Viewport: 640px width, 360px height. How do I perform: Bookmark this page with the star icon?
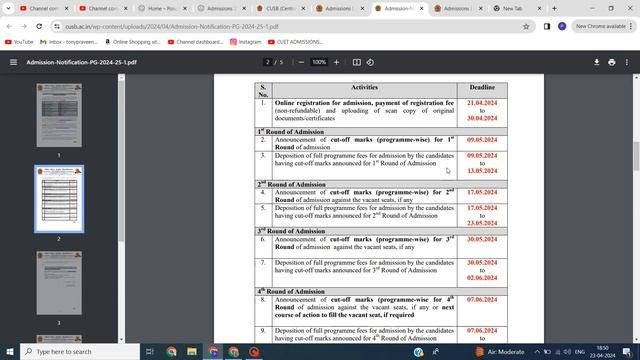(526, 26)
